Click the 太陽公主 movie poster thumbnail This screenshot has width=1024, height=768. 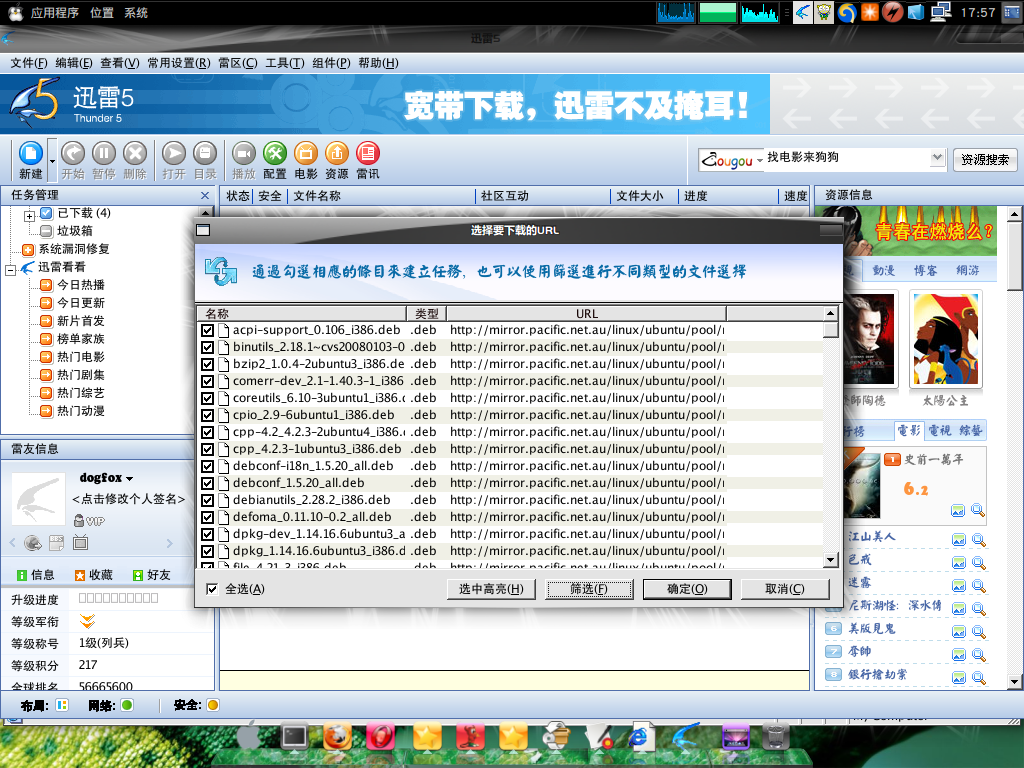pyautogui.click(x=945, y=339)
